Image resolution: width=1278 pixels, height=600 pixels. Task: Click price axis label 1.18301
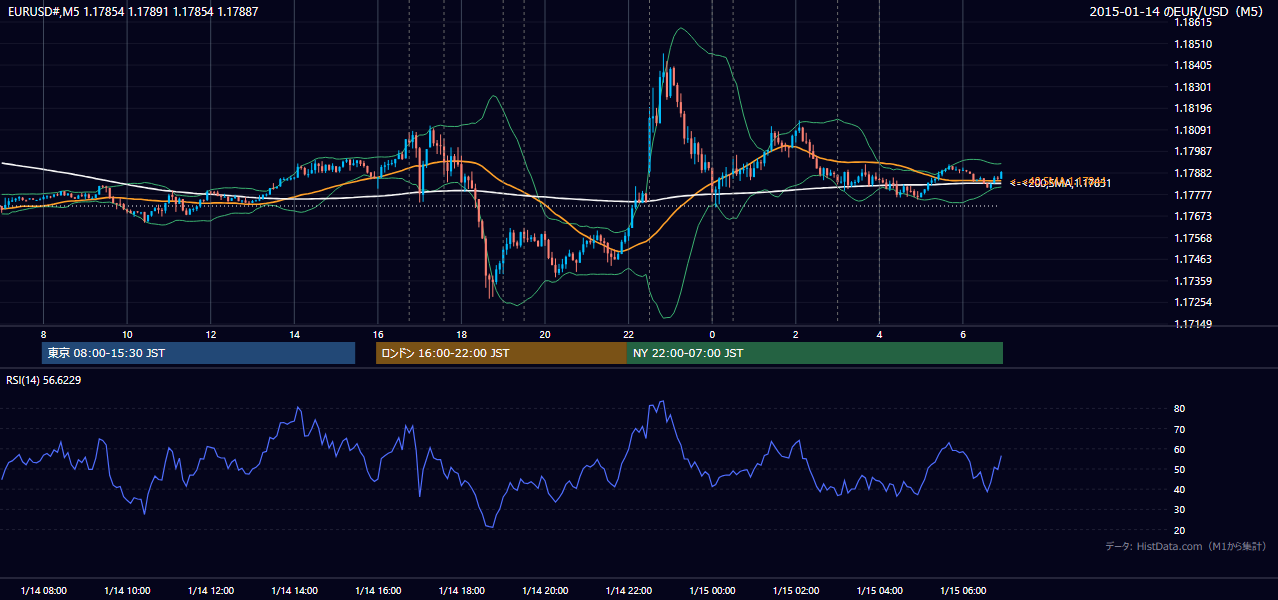(1194, 87)
